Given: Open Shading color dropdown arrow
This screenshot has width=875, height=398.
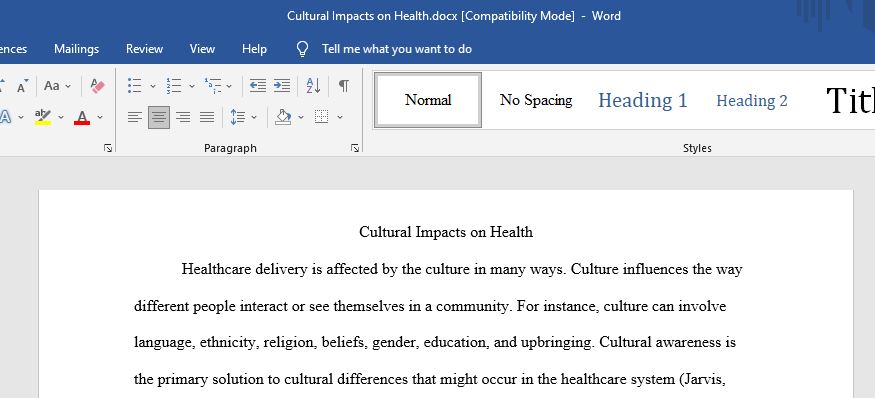Looking at the screenshot, I should pyautogui.click(x=301, y=117).
